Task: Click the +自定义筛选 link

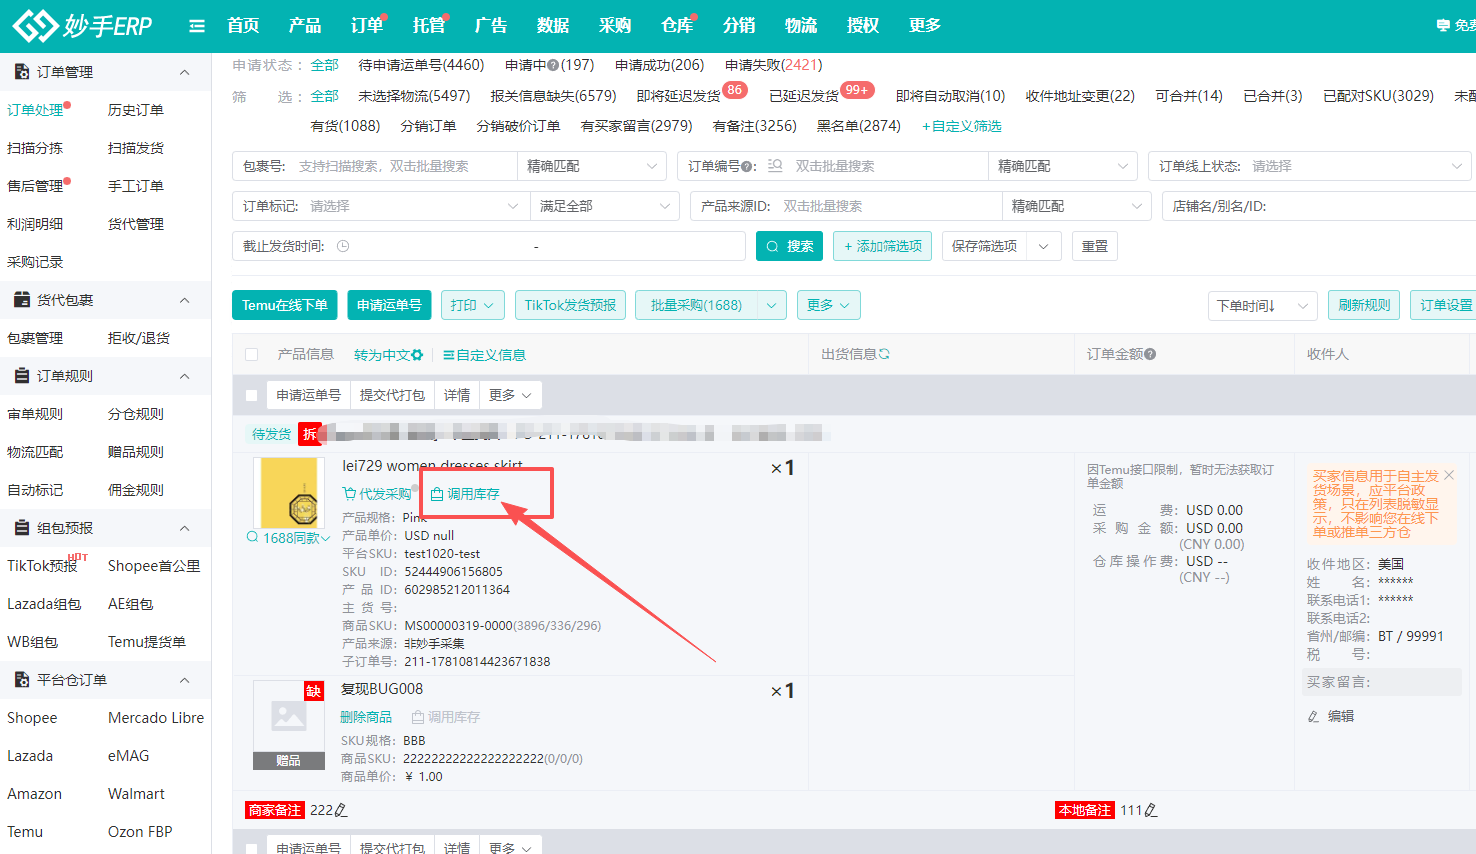Action: tap(961, 126)
